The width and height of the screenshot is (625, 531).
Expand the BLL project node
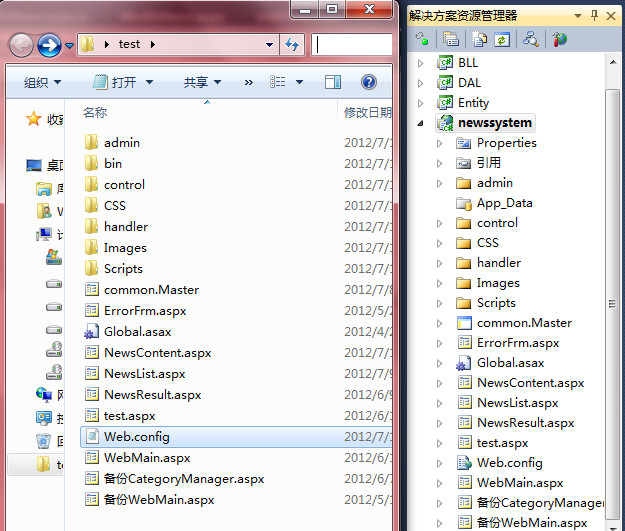[x=421, y=63]
